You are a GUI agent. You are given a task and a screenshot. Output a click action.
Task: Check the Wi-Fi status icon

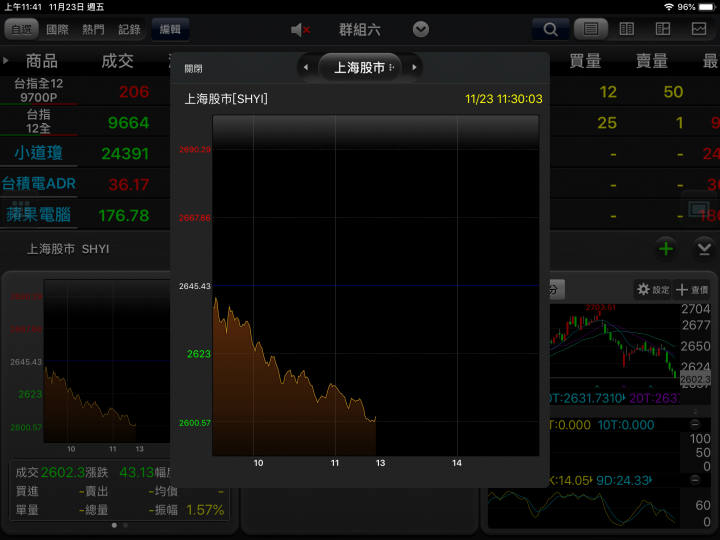tap(668, 7)
